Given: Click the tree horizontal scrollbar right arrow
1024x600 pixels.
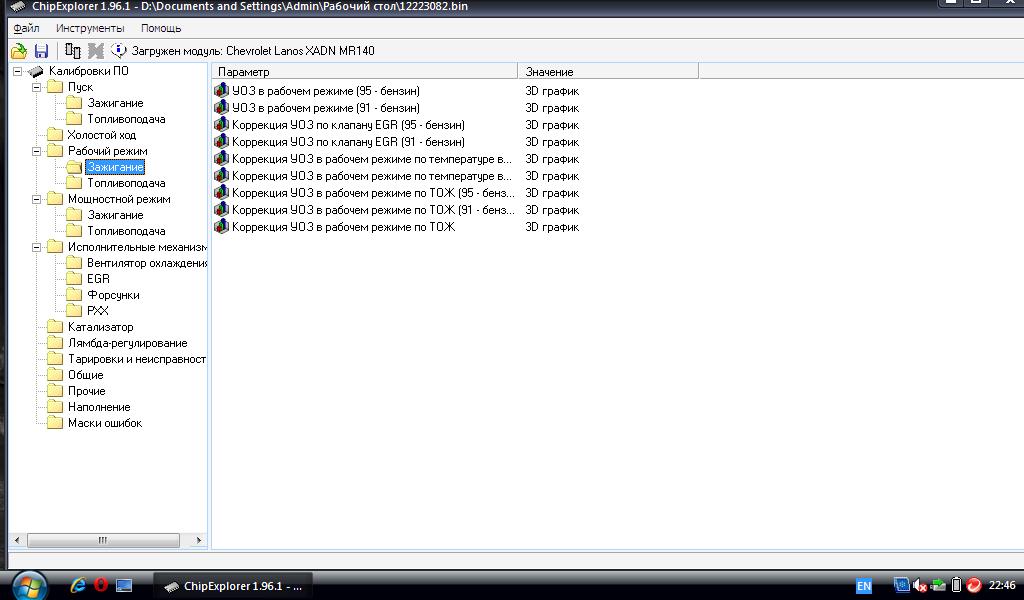Looking at the screenshot, I should pos(198,540).
